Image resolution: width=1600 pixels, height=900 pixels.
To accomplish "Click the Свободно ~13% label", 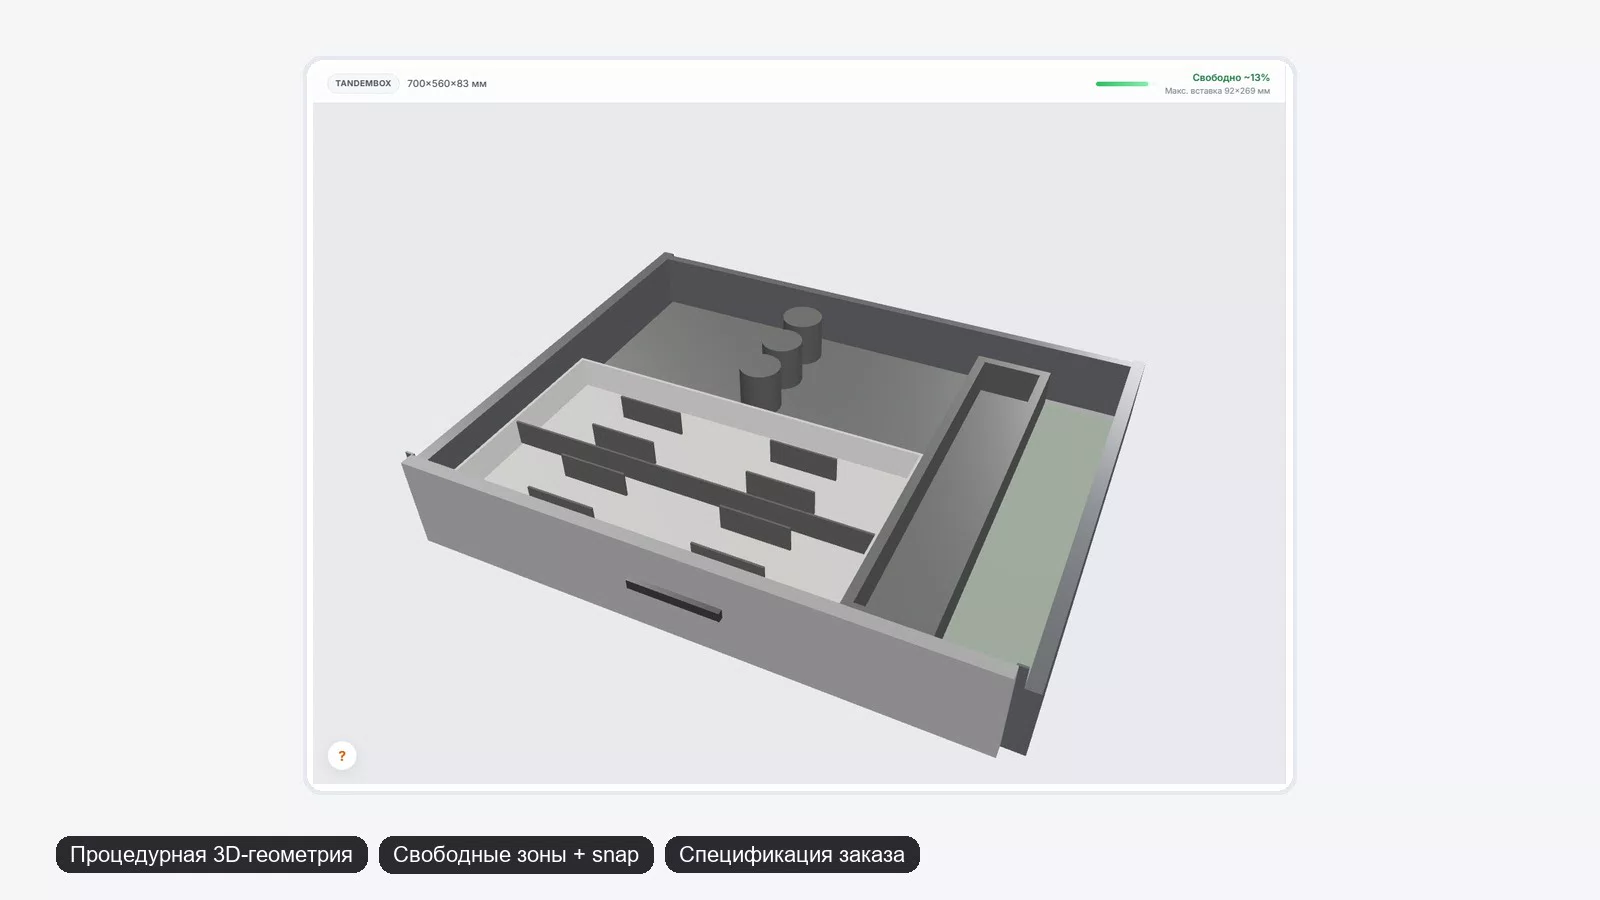I will click(1231, 78).
